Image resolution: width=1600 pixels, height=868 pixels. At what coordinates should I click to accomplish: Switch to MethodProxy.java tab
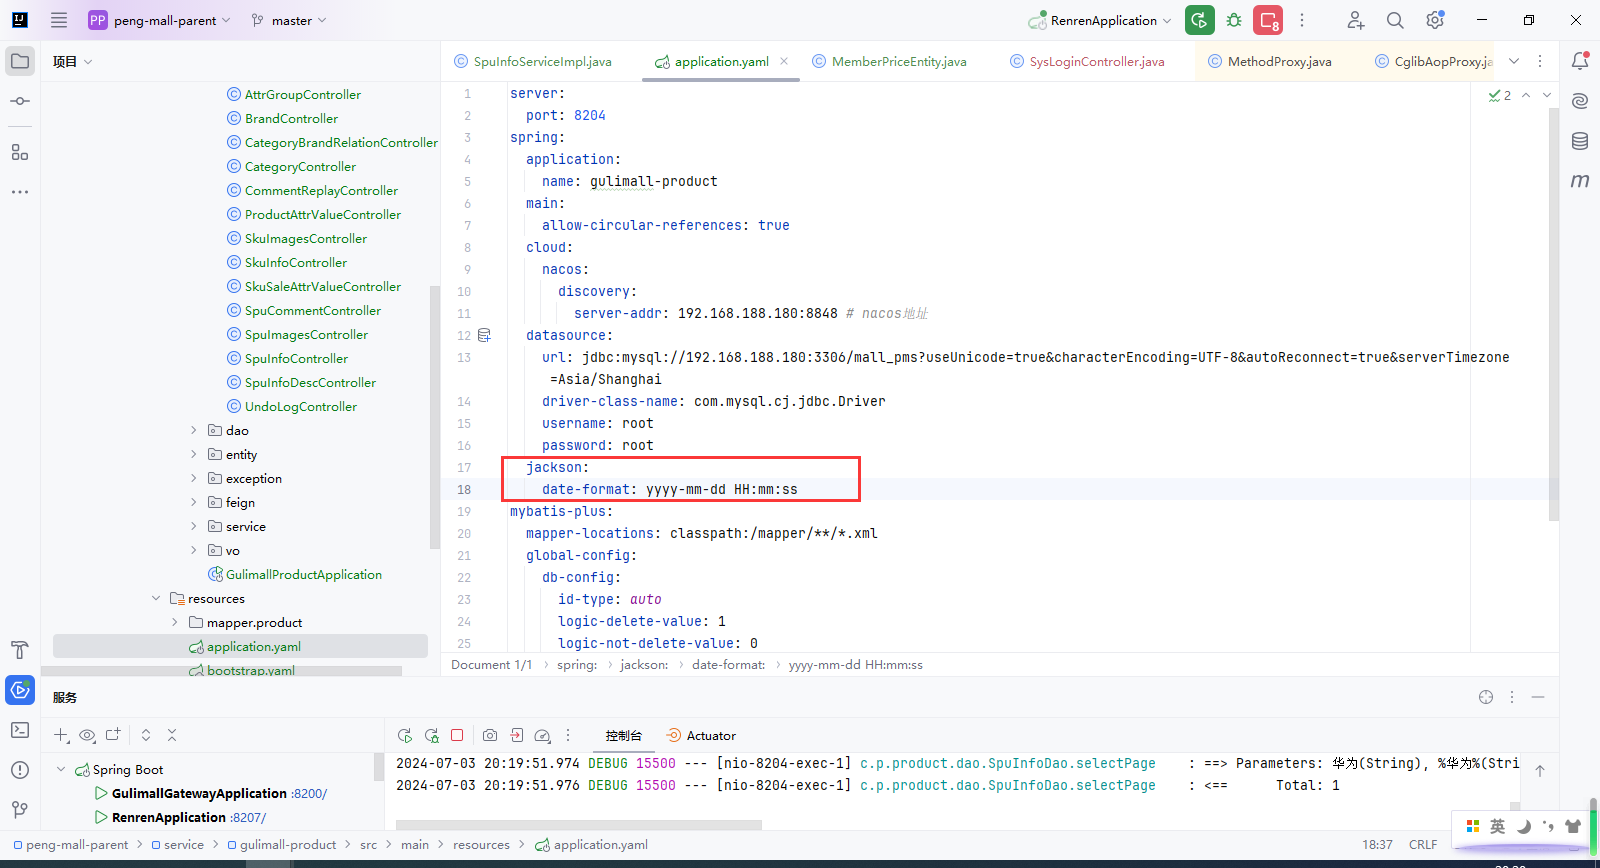[1270, 61]
